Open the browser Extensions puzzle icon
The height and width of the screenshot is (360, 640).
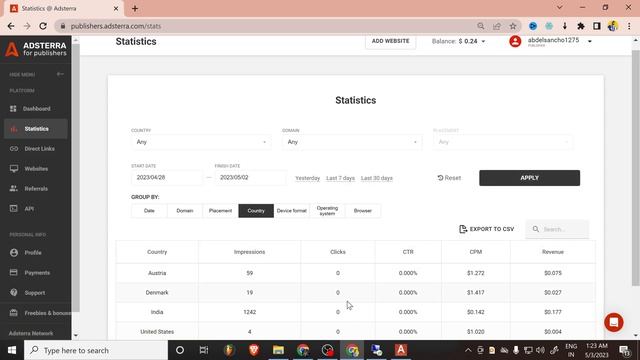click(580, 26)
